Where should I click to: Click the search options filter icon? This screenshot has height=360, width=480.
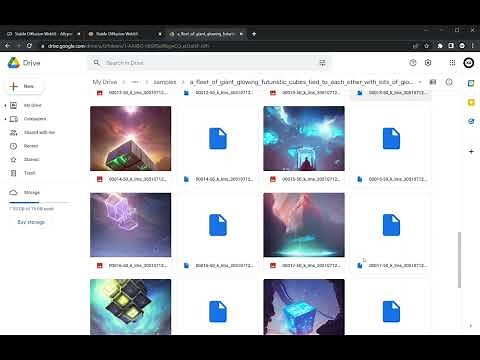point(322,63)
